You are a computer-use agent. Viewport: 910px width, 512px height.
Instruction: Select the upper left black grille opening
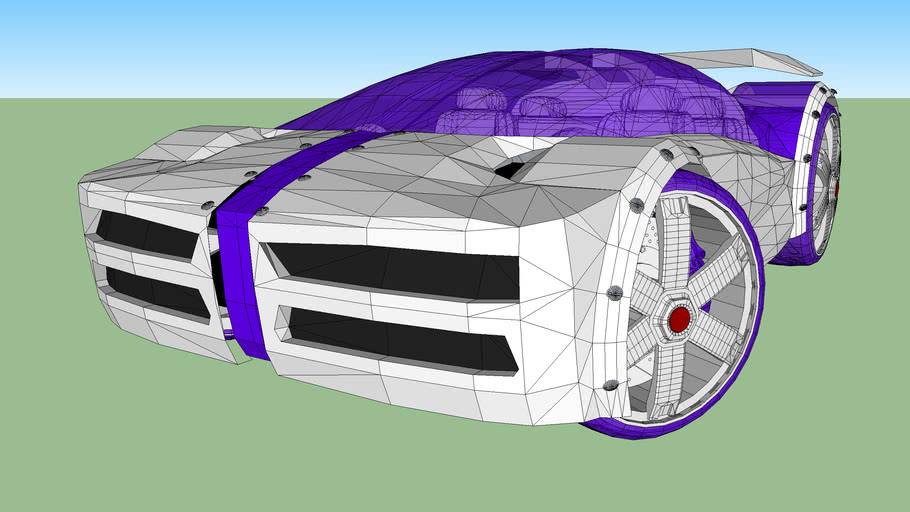(150, 236)
